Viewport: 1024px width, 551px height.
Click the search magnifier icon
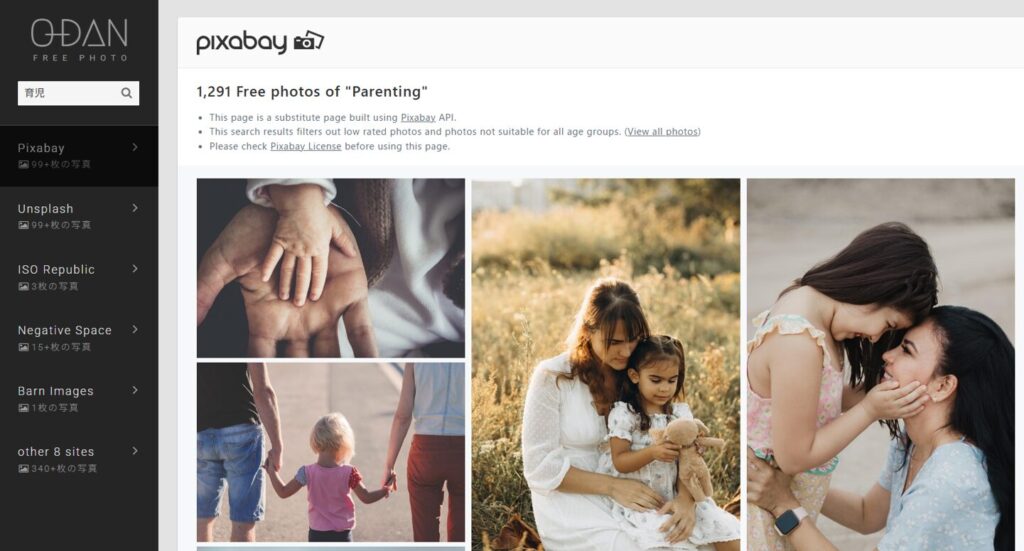click(x=127, y=93)
